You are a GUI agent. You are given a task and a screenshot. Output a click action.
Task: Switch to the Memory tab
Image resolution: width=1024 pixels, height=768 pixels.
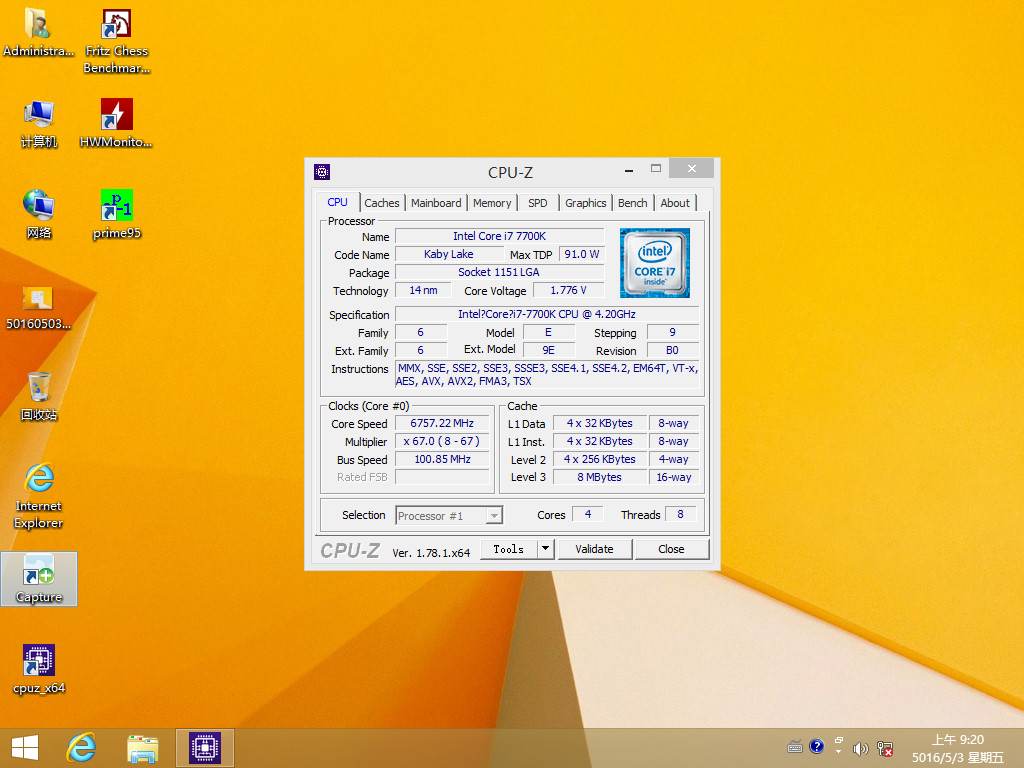coord(492,203)
